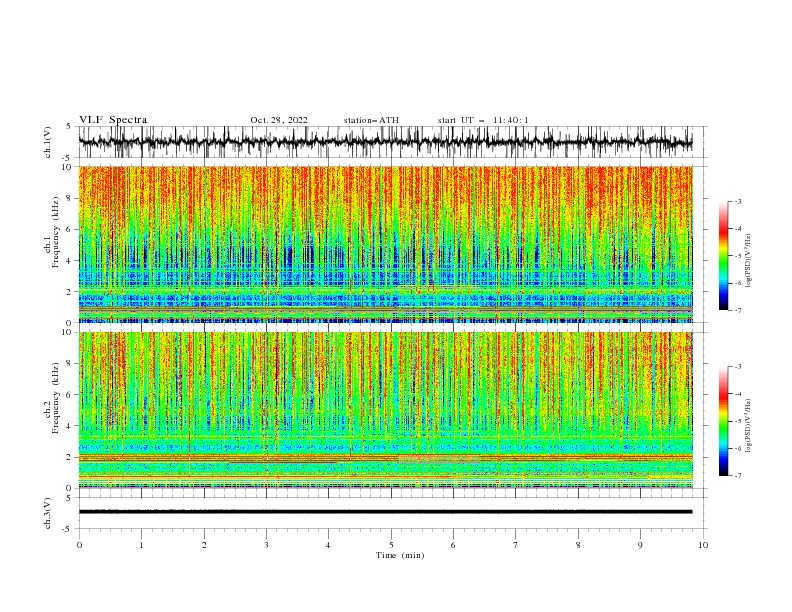792x612 pixels.
Task: Click the 'ch.2 Frequency (kHz)' axis label
Action: pyautogui.click(x=52, y=398)
